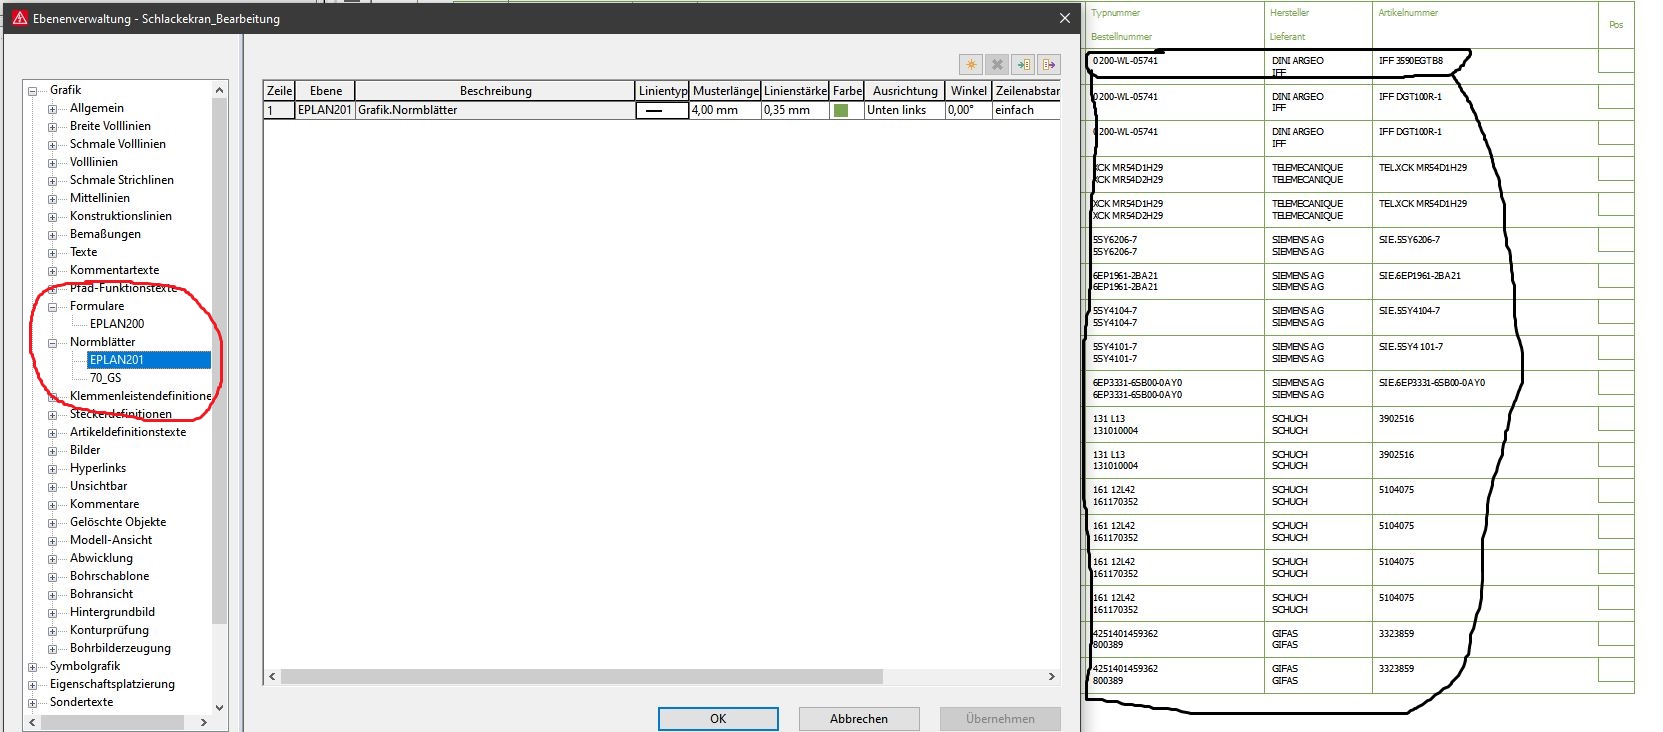Click the Ausrichtung cell 'Unten links'

pyautogui.click(x=904, y=110)
